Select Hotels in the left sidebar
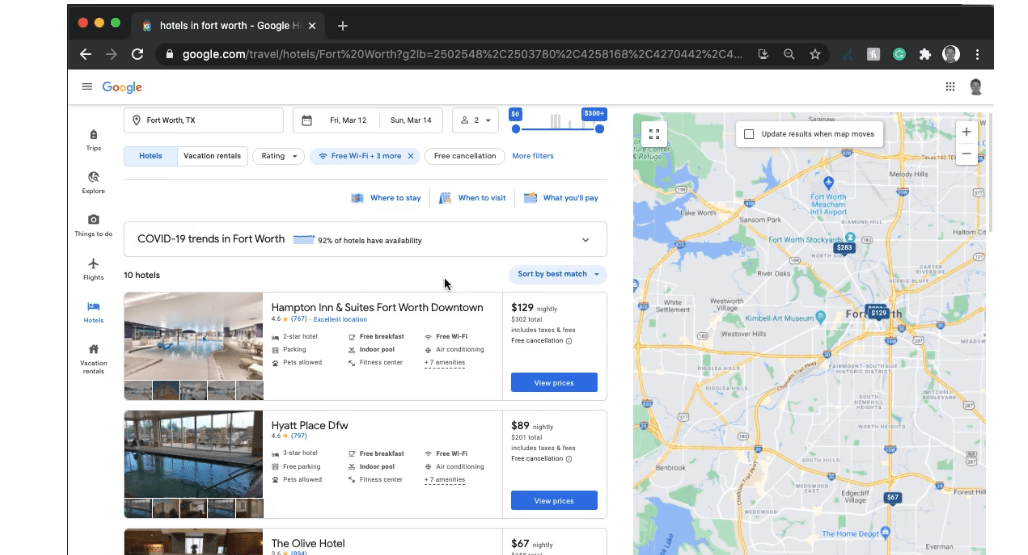Image resolution: width=1028 pixels, height=555 pixels. (x=94, y=312)
